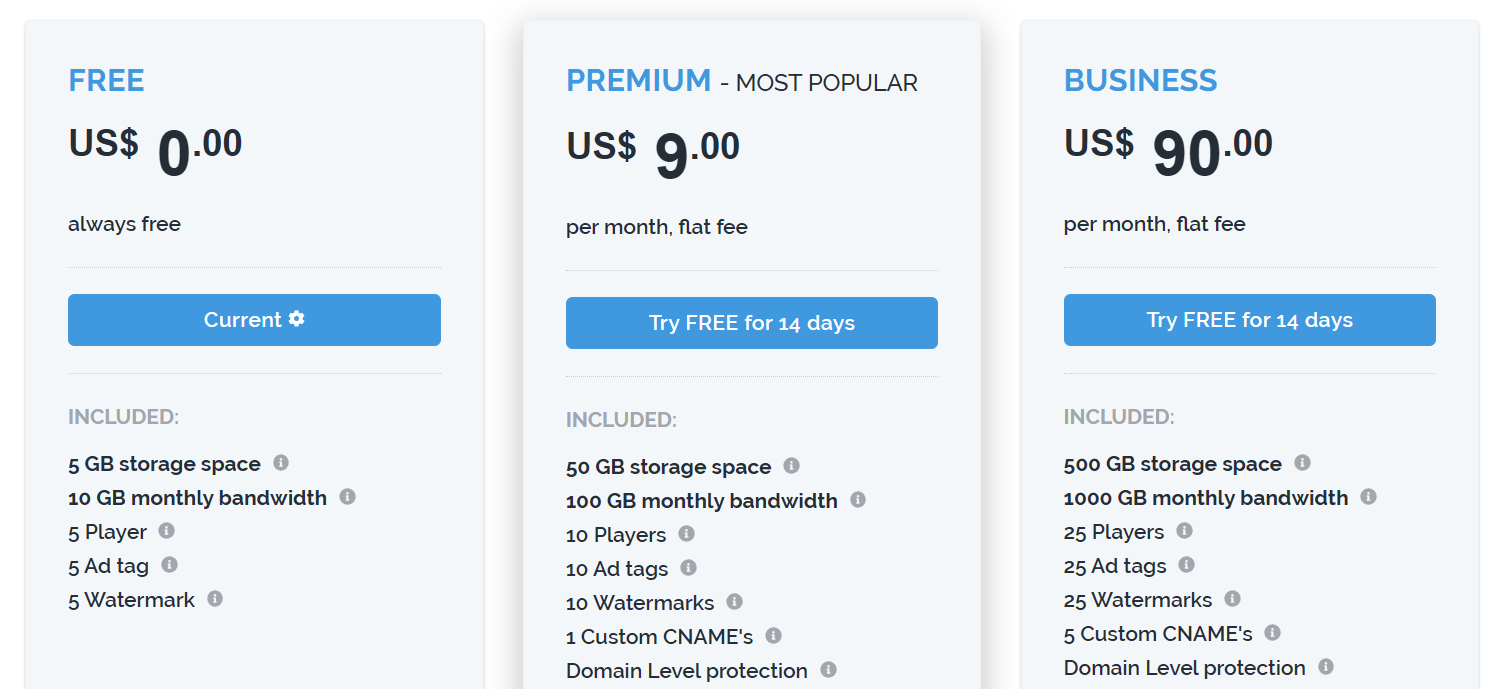The width and height of the screenshot is (1511, 689).
Task: Click info icon beside 5 Custom CNAME's
Action: click(1272, 633)
